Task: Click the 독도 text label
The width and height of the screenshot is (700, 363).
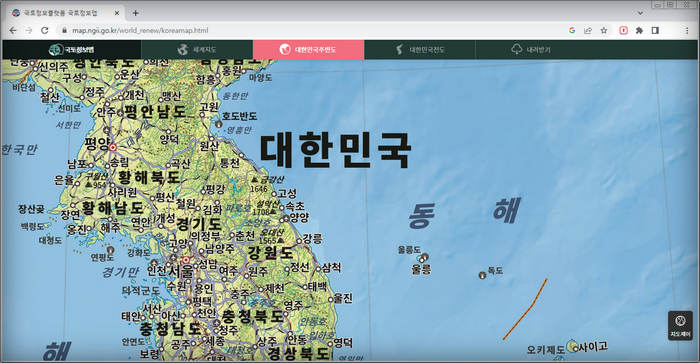Action: (x=495, y=271)
